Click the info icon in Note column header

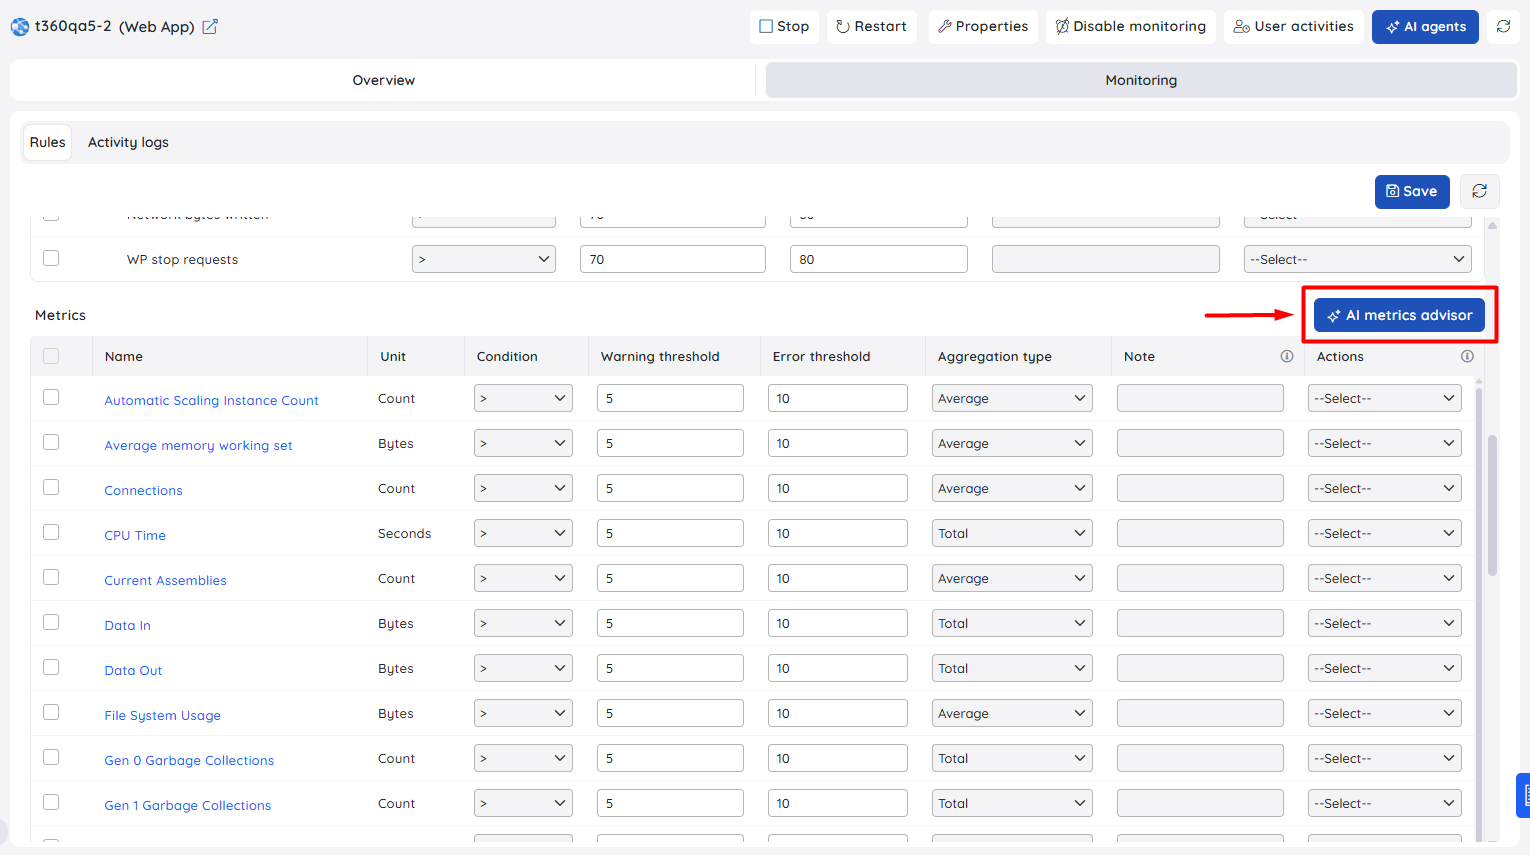pyautogui.click(x=1287, y=356)
